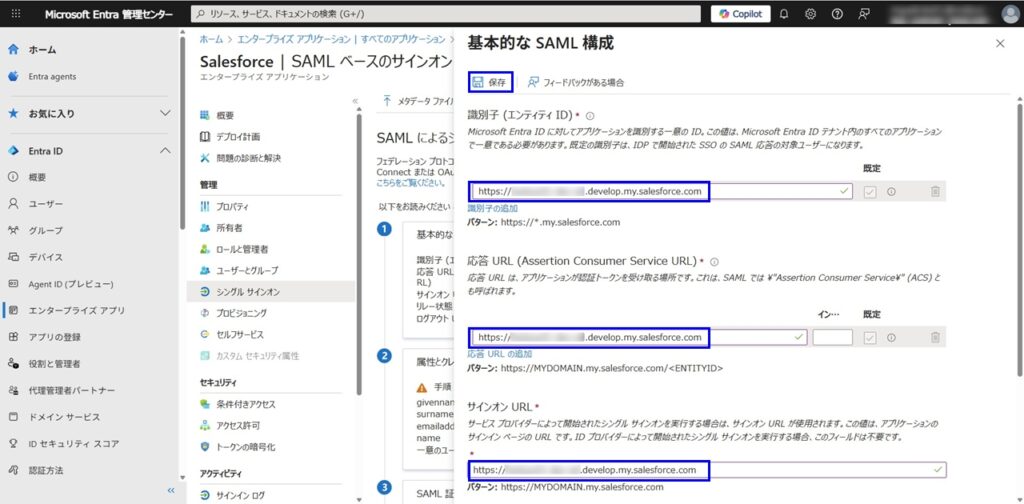Click the Save (保存) button
Viewport: 1024px width, 504px height.
tap(490, 82)
